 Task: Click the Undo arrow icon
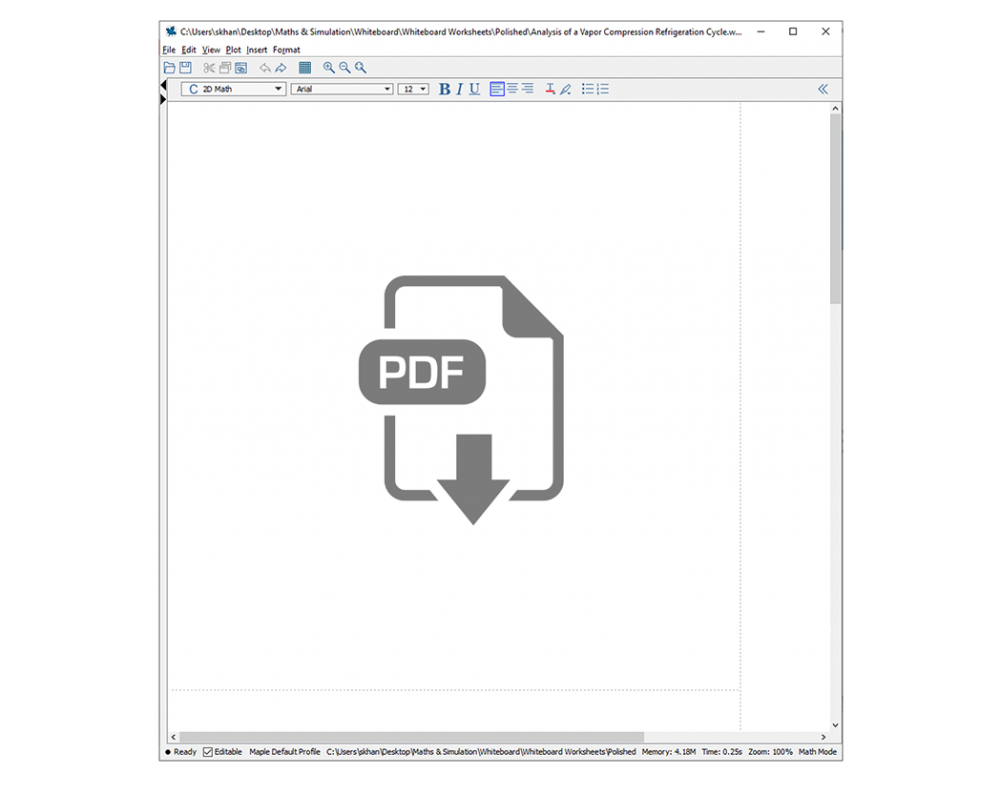tap(265, 68)
